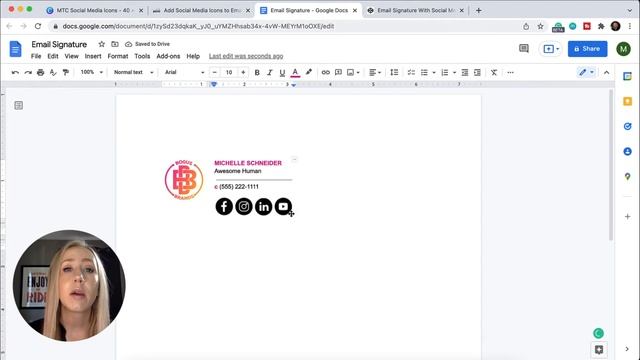Viewport: 640px width, 360px height.
Task: Open the Tools menu
Action: coord(142,56)
